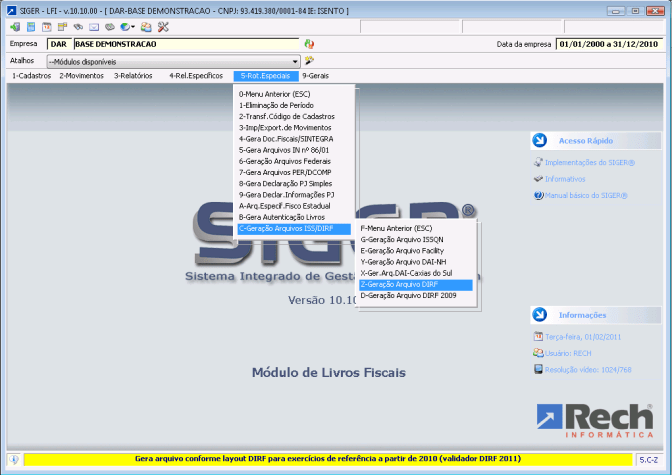Select C-Geração Arquivos ISS/DIRF
672x475 pixels.
[294, 228]
